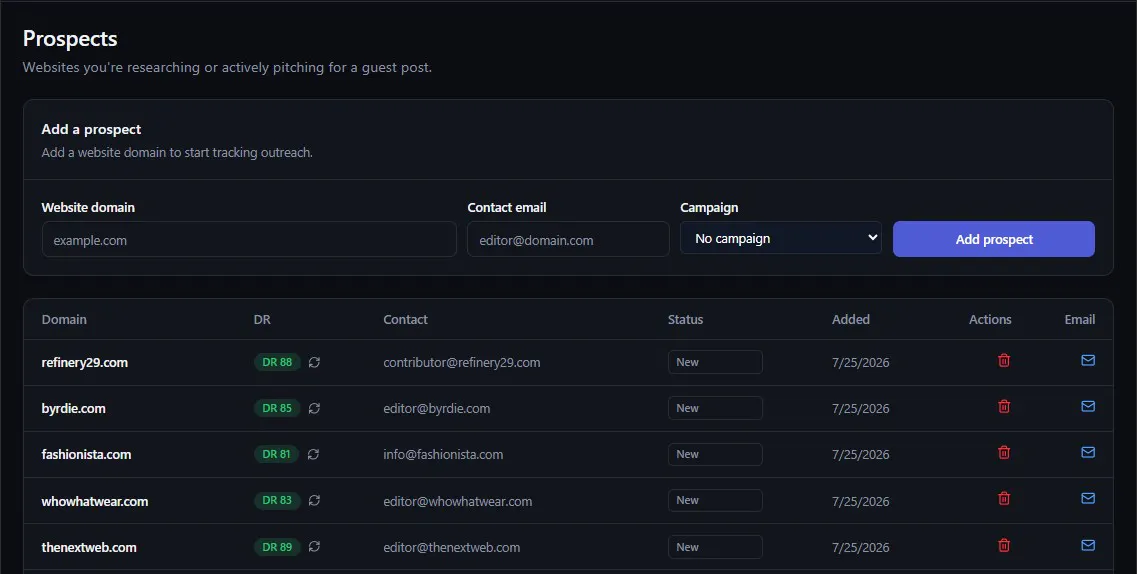1137x574 pixels.
Task: Click editor@whowhatwear.com contact email
Action: 458,502
